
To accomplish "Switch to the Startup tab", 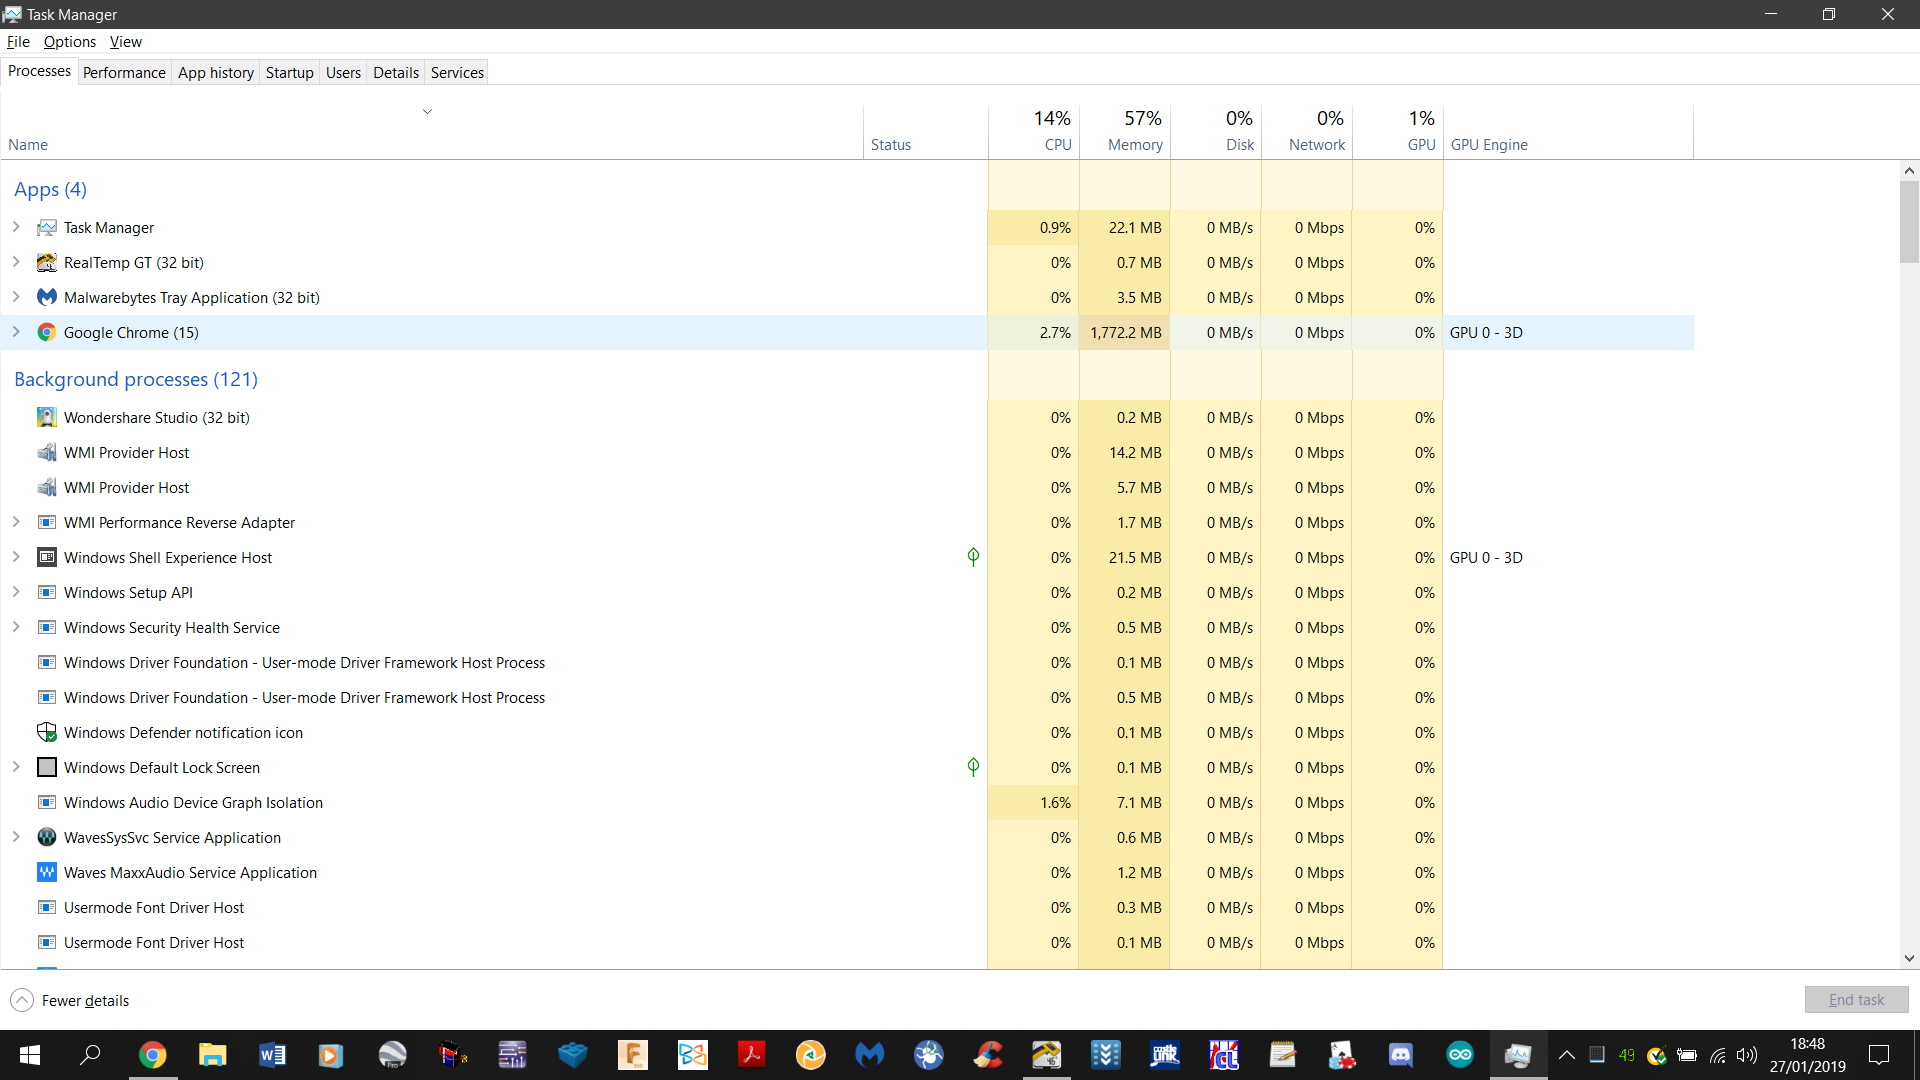I will (x=289, y=73).
